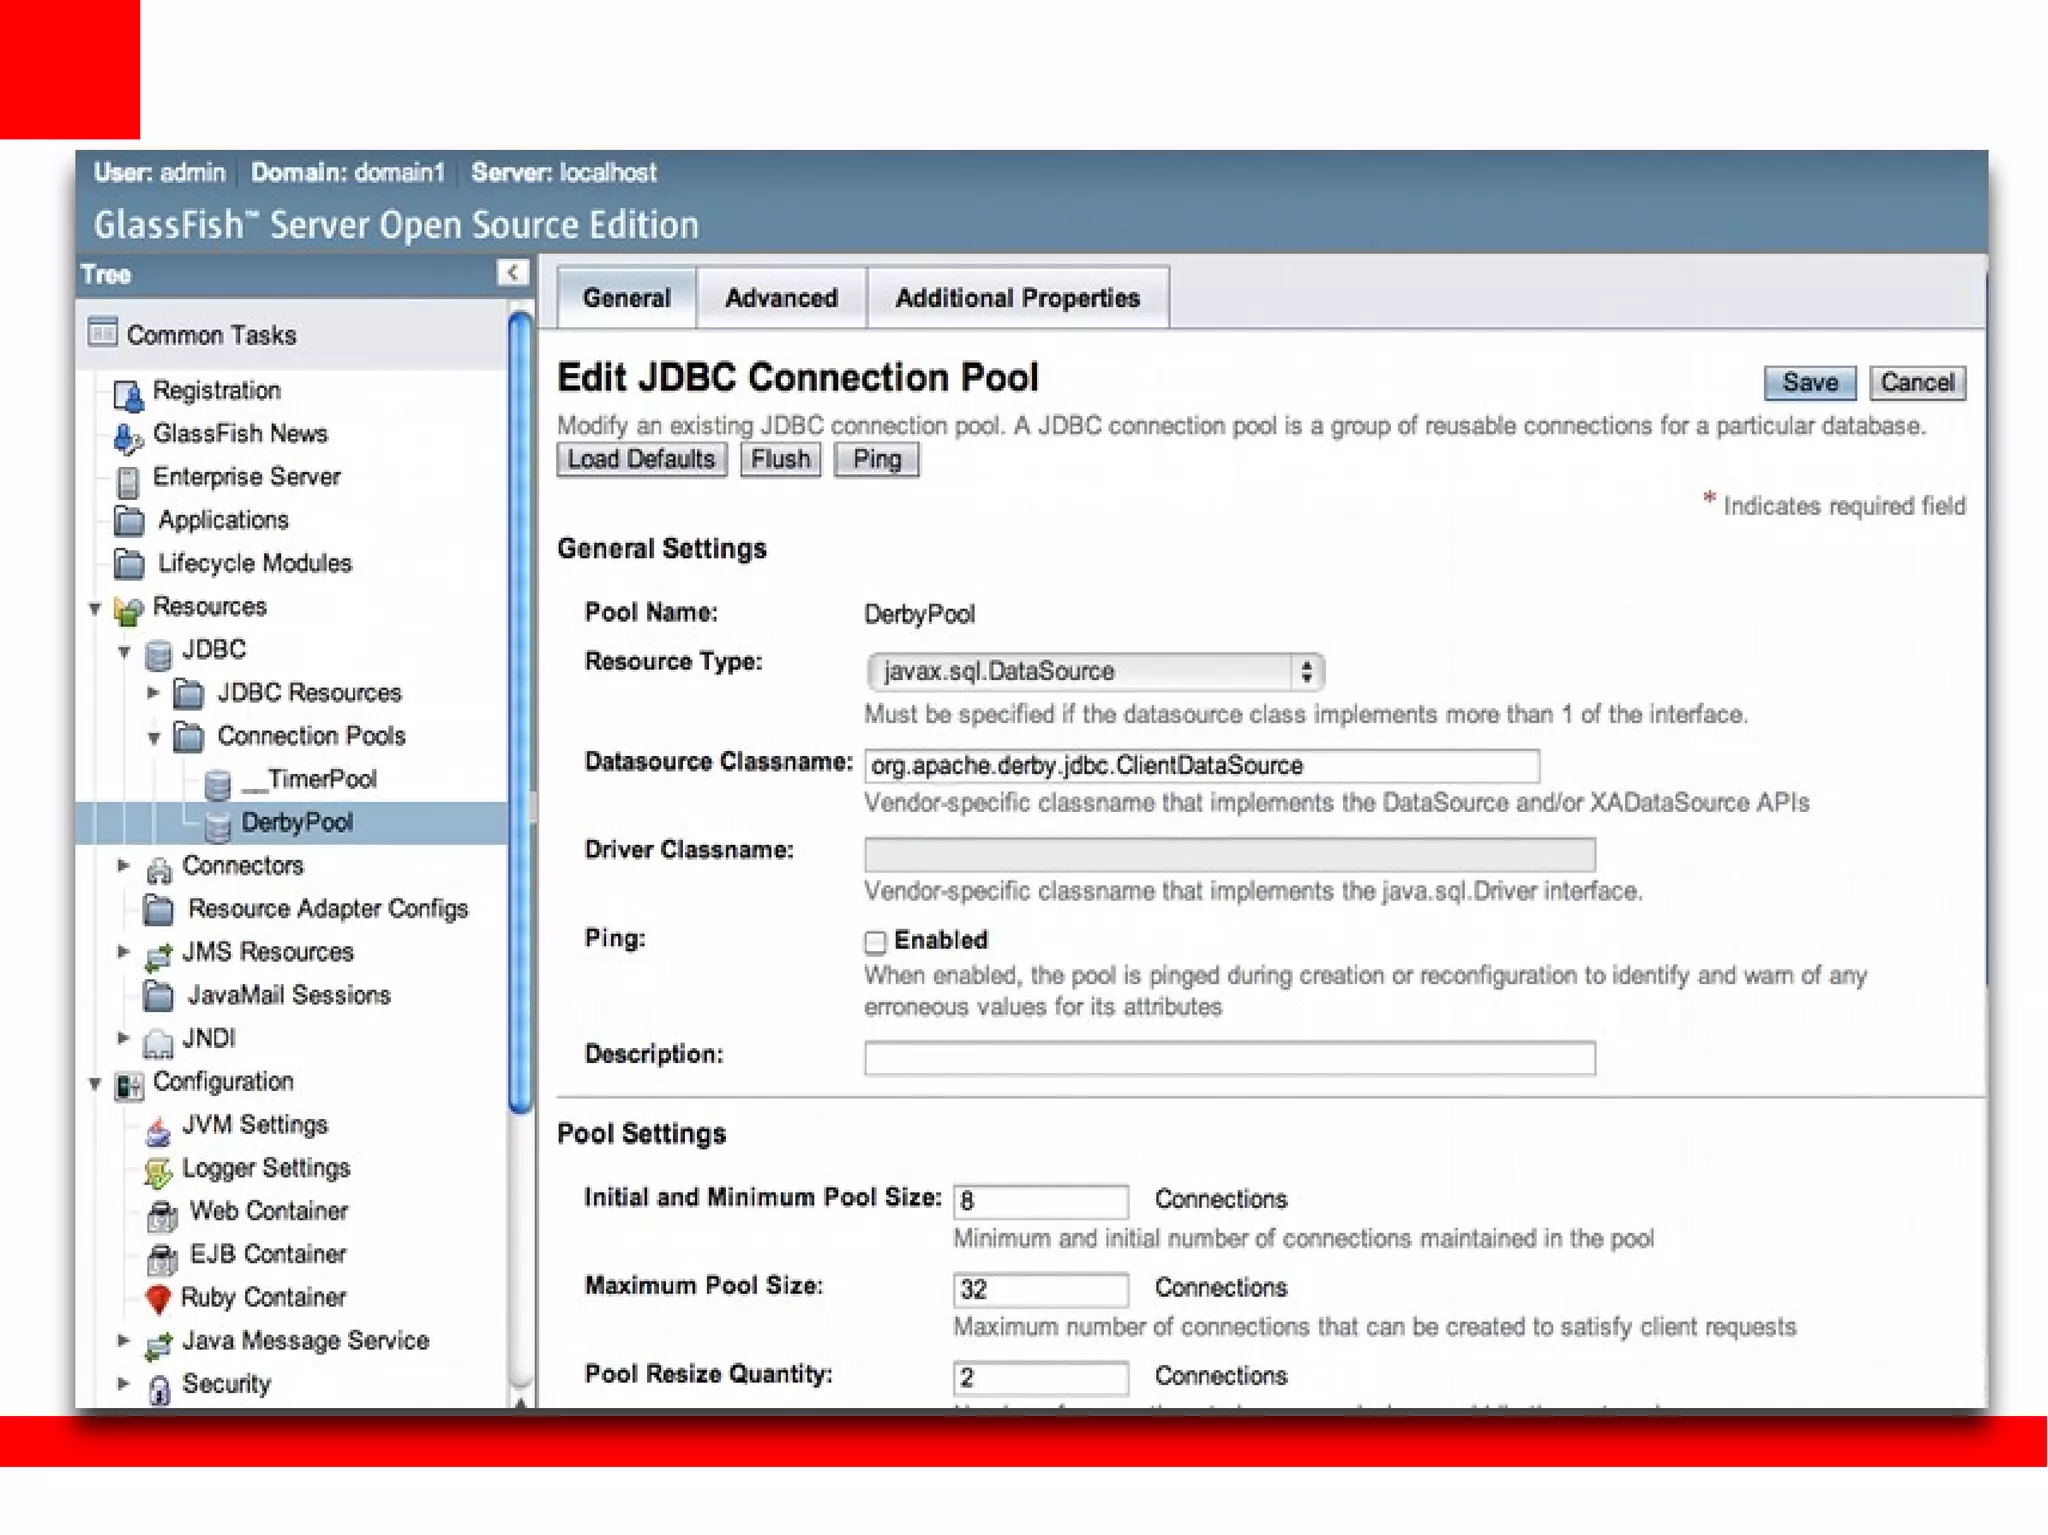Switch to the Advanced tab
2048x1535 pixels.
coord(781,298)
